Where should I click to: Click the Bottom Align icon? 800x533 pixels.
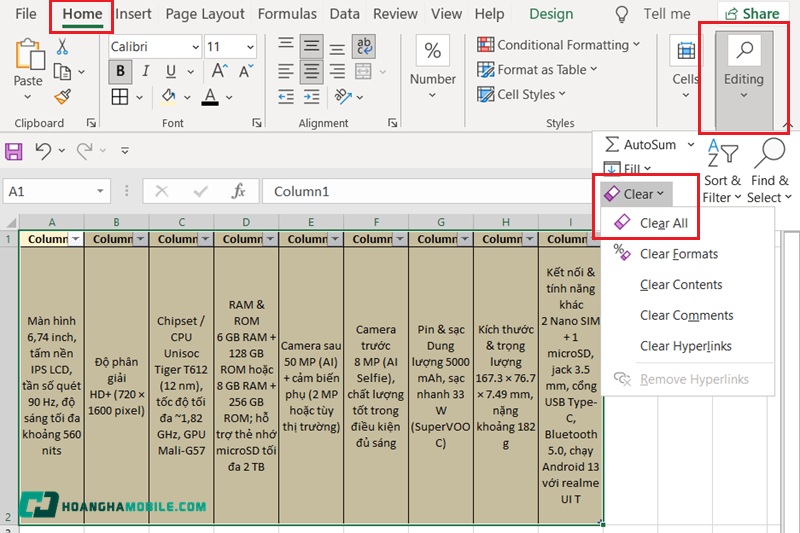click(x=337, y=49)
